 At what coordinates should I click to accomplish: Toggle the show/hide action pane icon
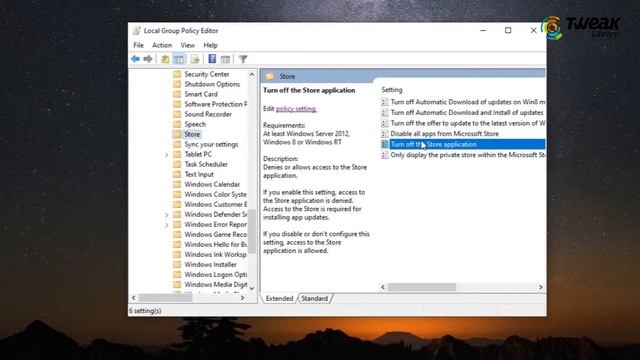click(x=225, y=59)
